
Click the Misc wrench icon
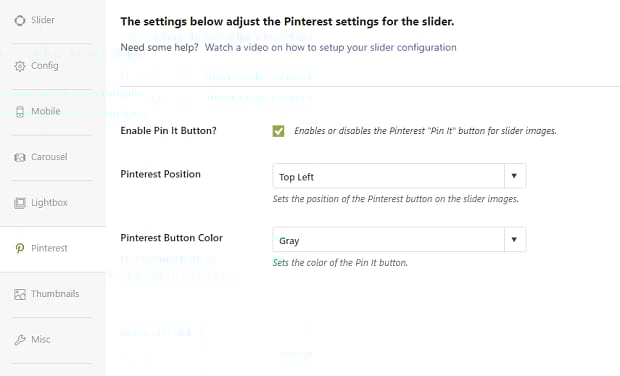20,340
